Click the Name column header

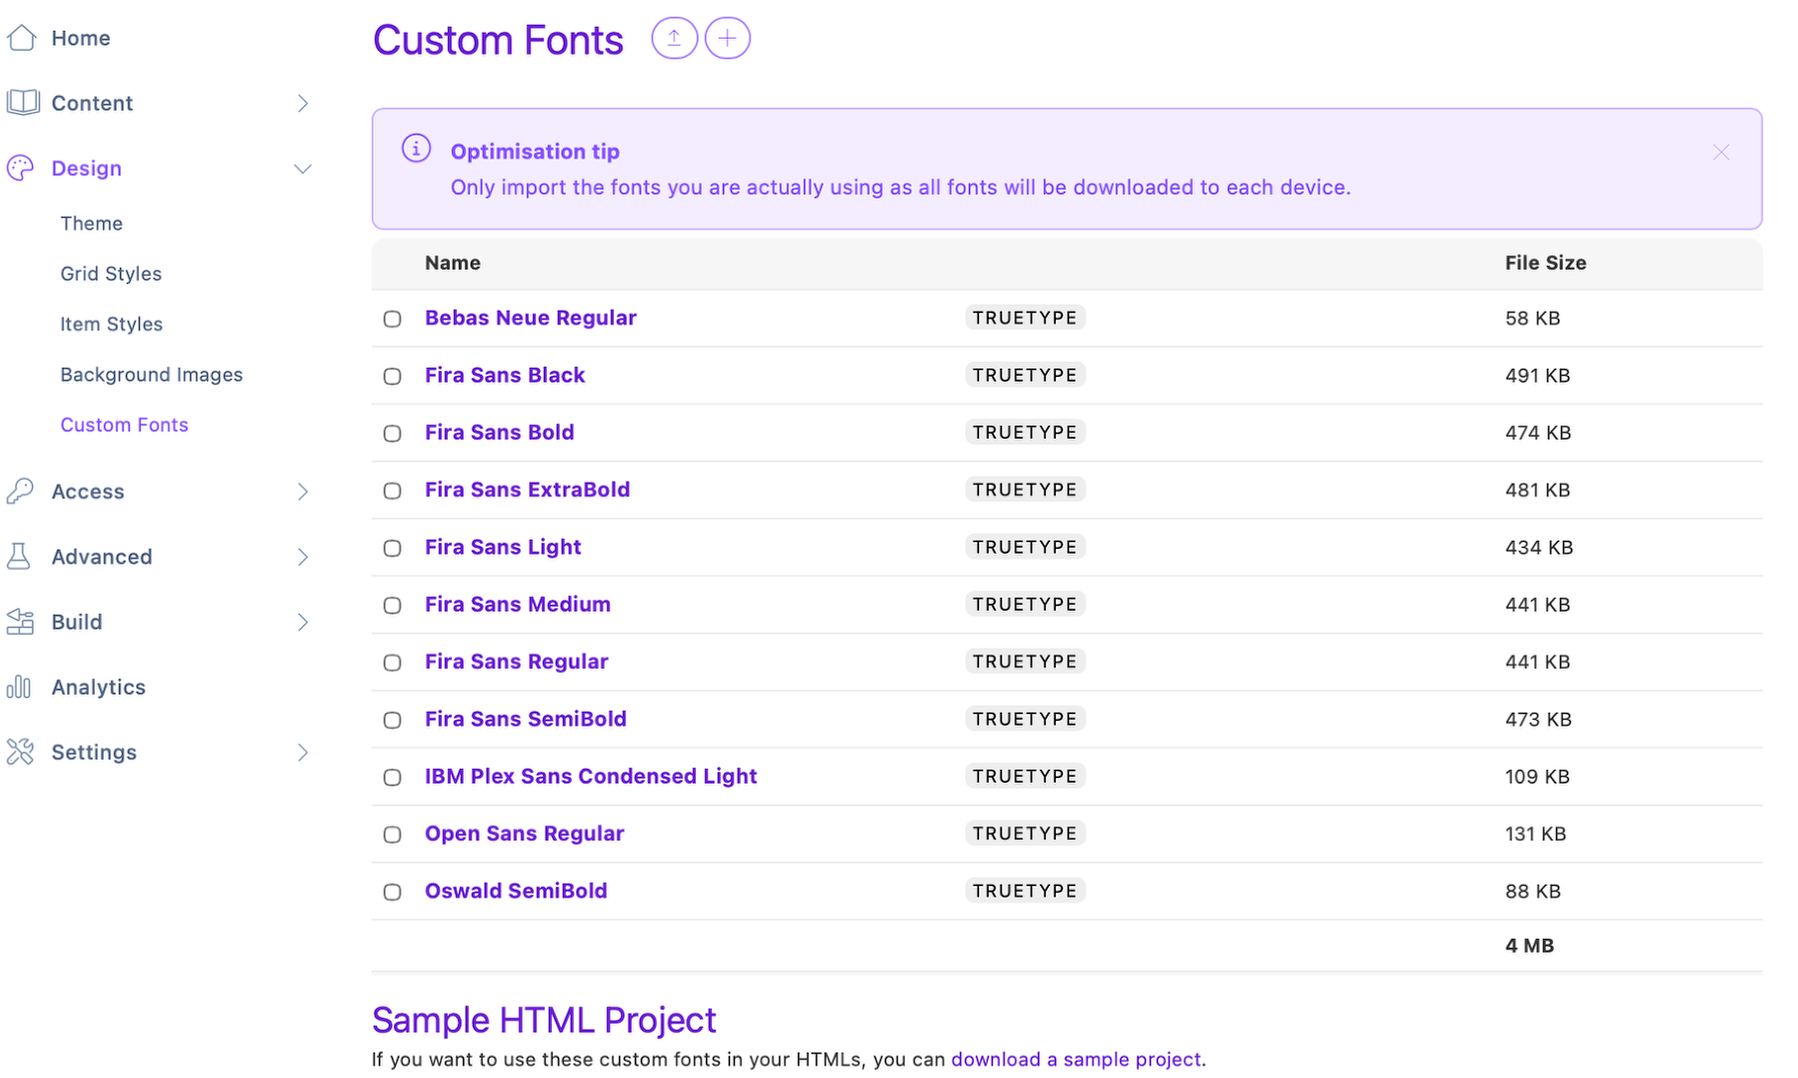click(452, 263)
